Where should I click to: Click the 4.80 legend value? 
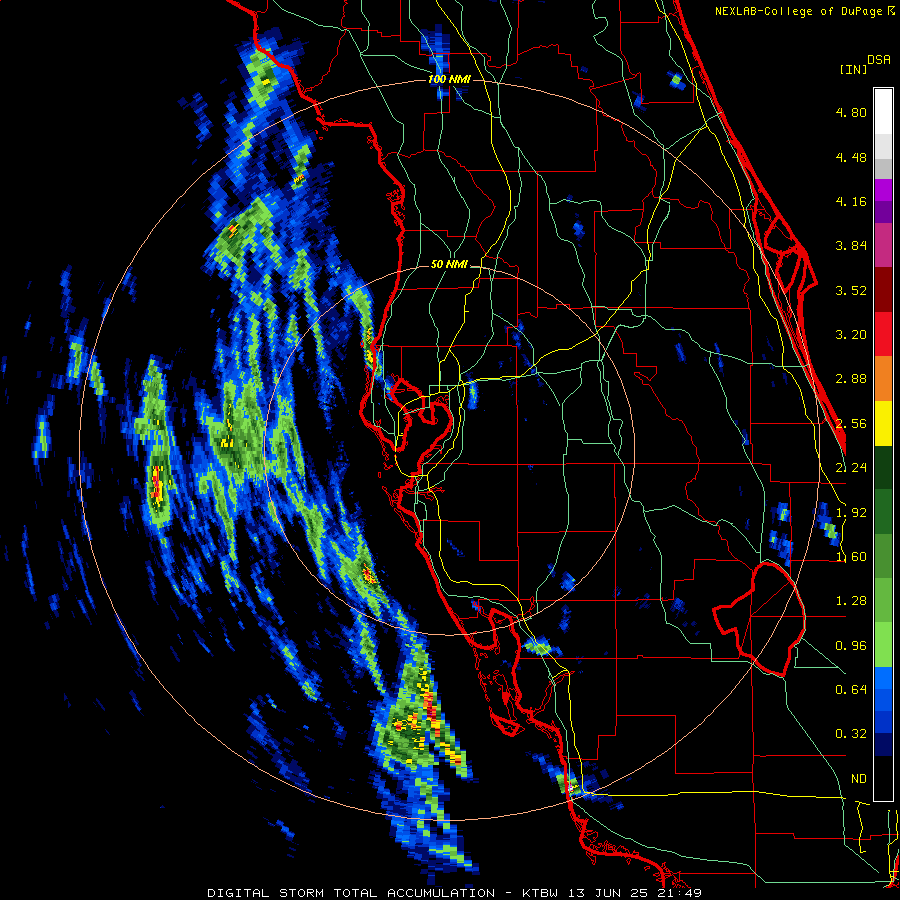[851, 112]
